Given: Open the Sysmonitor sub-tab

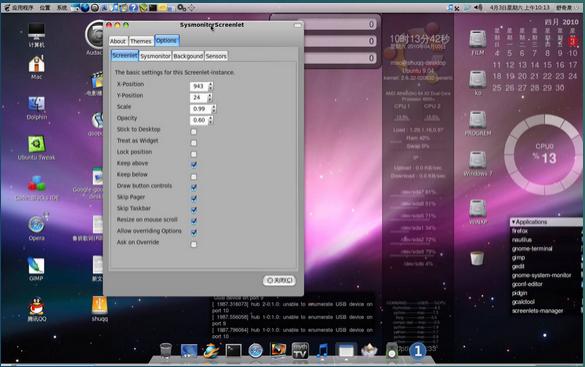Looking at the screenshot, I should coord(155,56).
